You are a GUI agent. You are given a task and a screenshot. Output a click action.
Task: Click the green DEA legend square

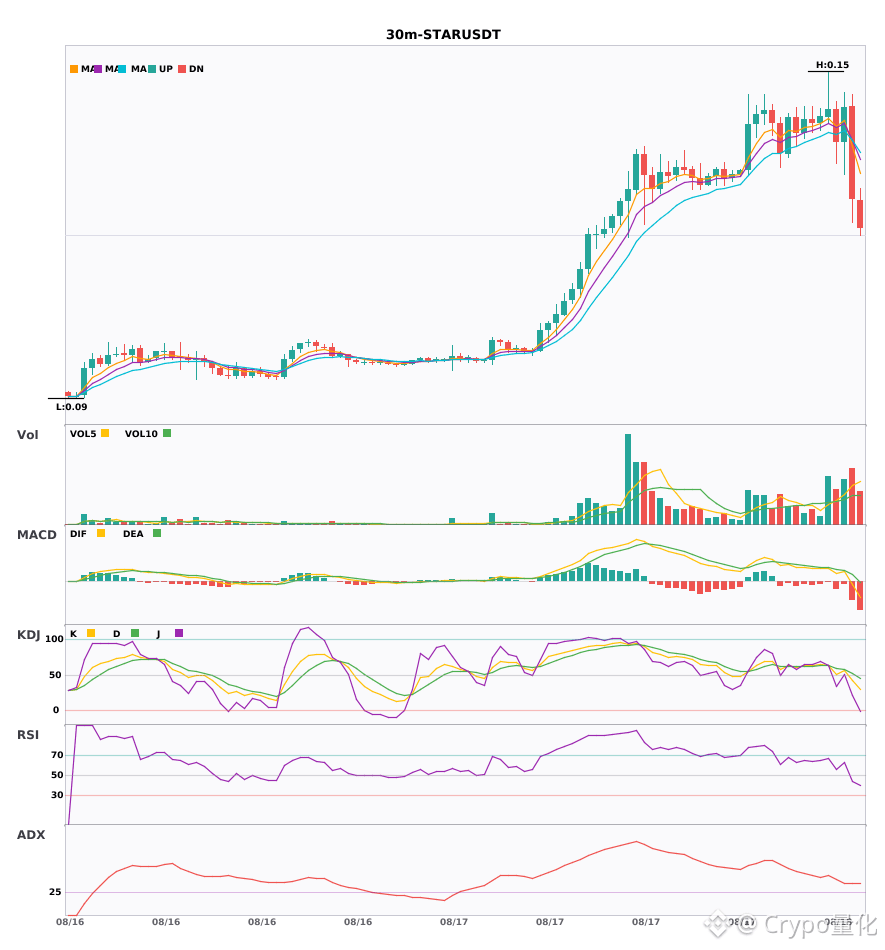pos(157,533)
